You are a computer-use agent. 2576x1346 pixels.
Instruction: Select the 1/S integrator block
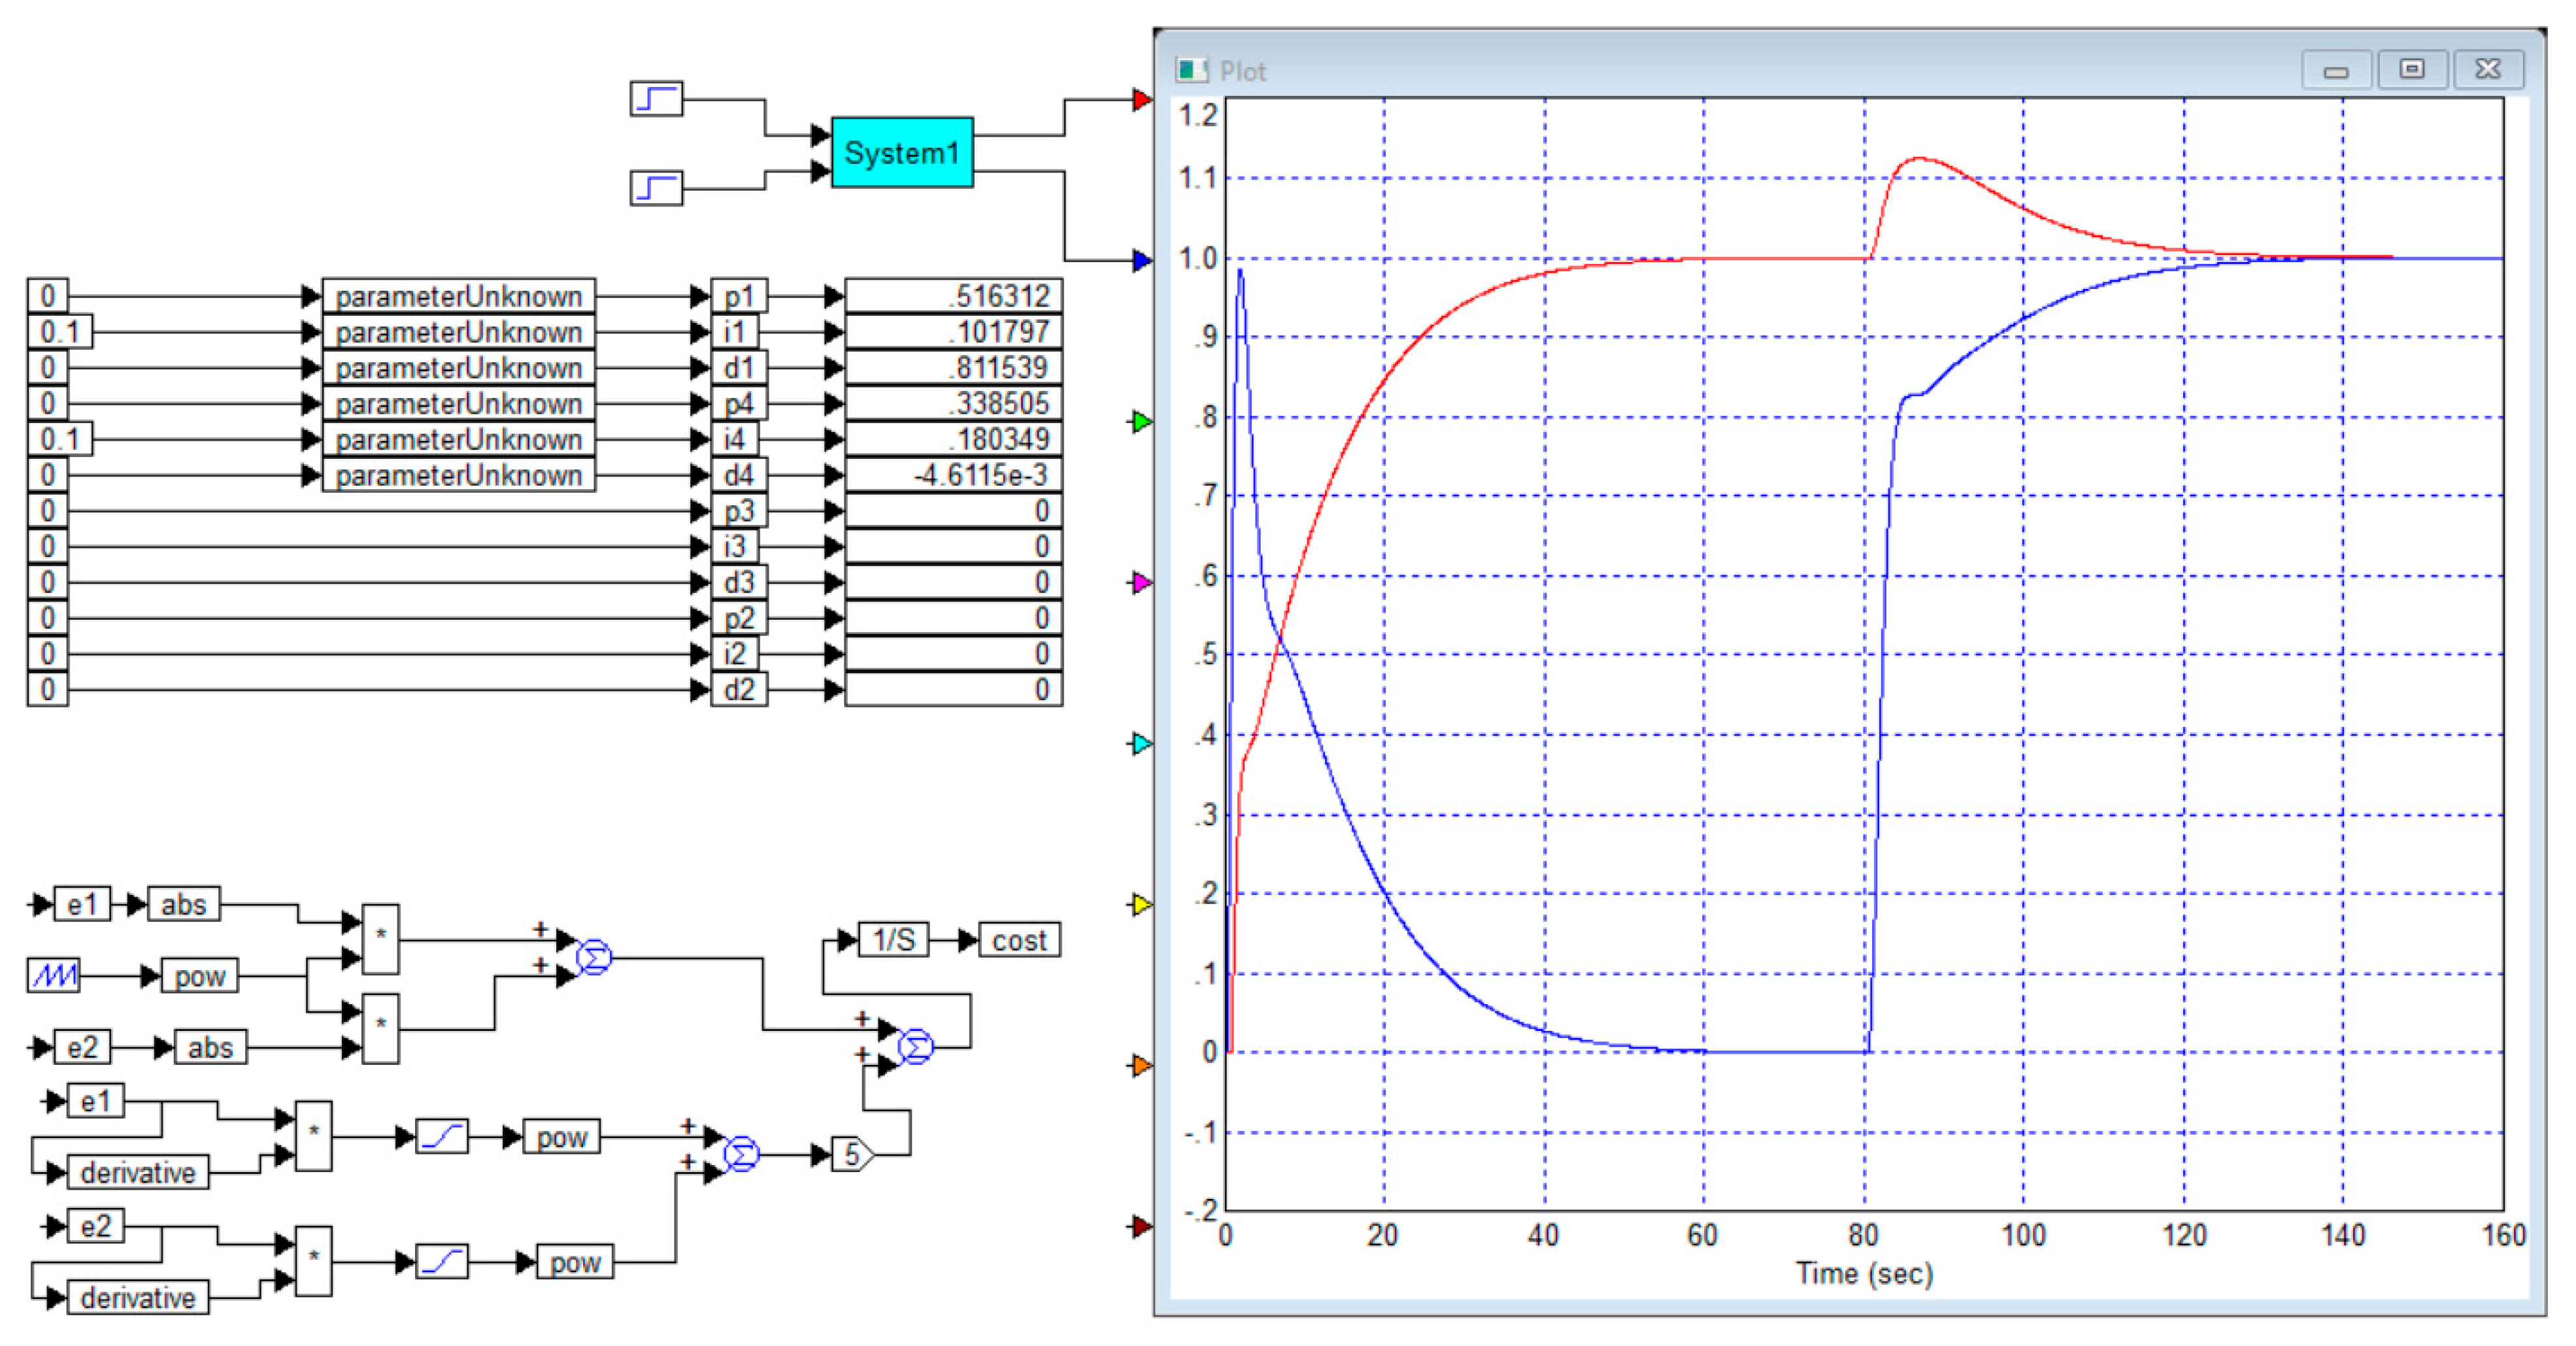click(893, 940)
